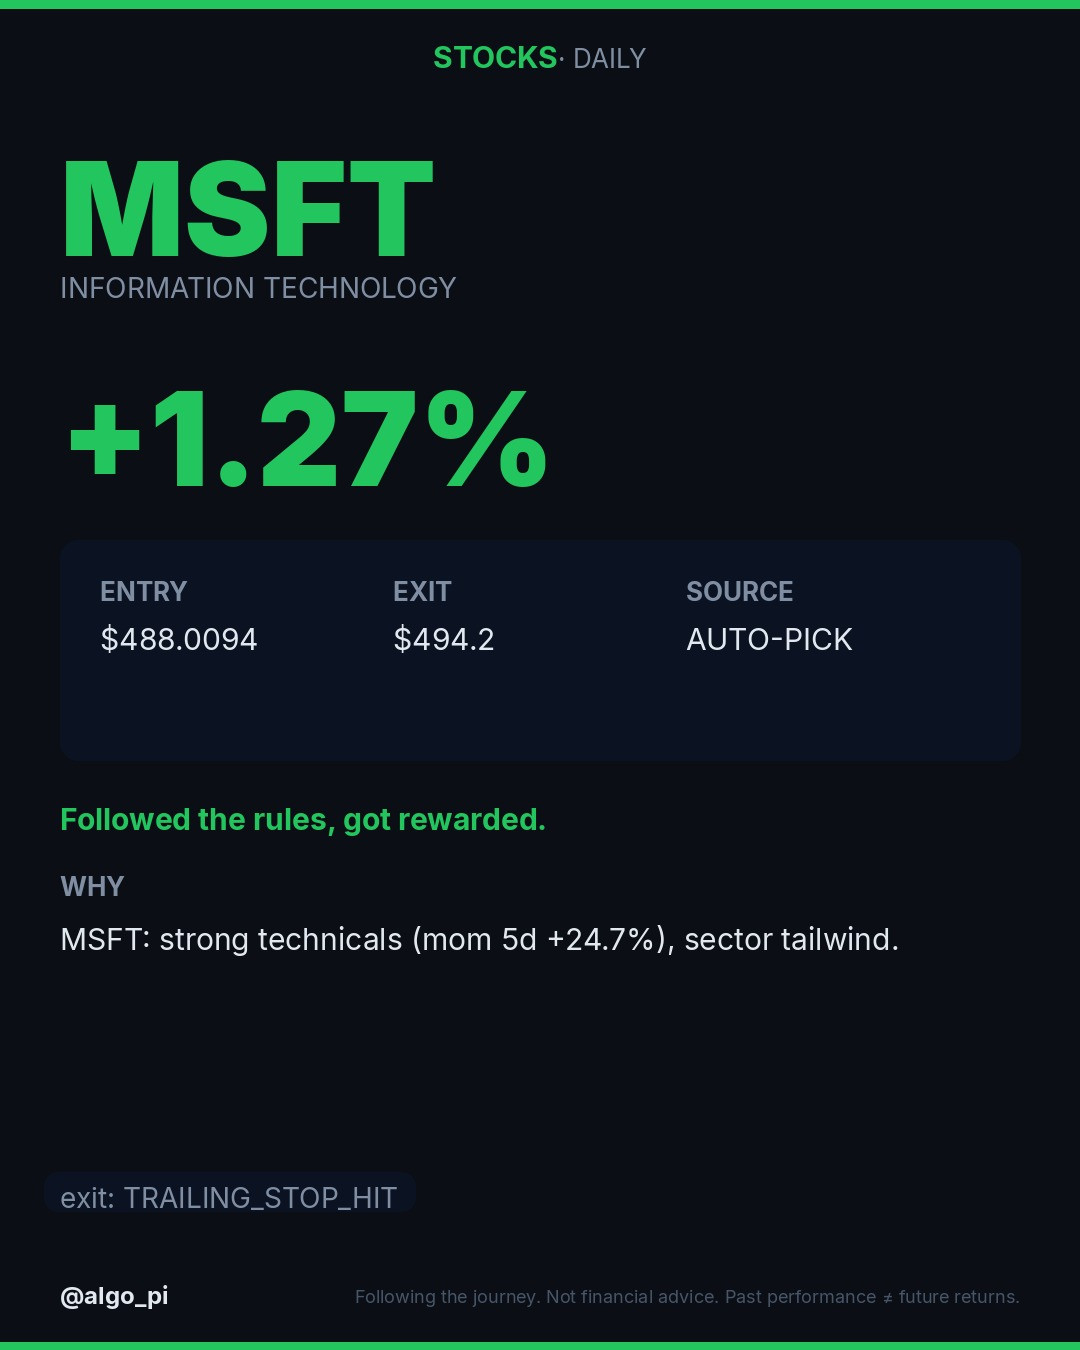Image resolution: width=1080 pixels, height=1350 pixels.
Task: Click the WHY section heading
Action: 92,887
